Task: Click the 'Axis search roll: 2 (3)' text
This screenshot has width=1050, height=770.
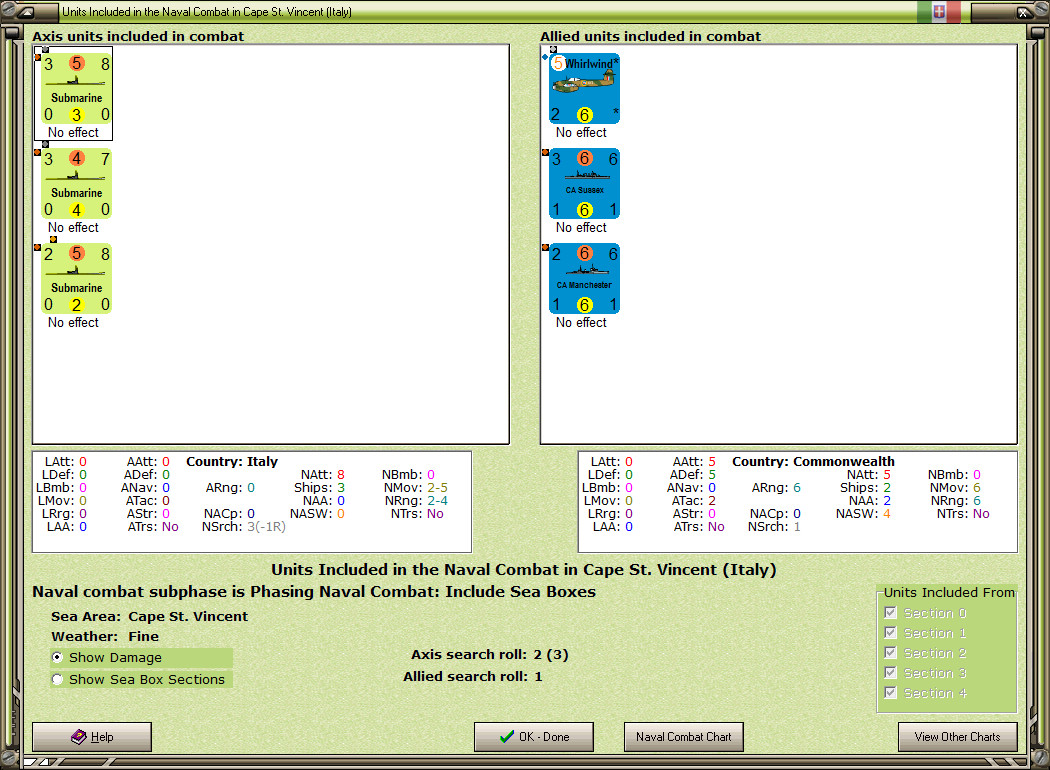Action: tap(490, 654)
